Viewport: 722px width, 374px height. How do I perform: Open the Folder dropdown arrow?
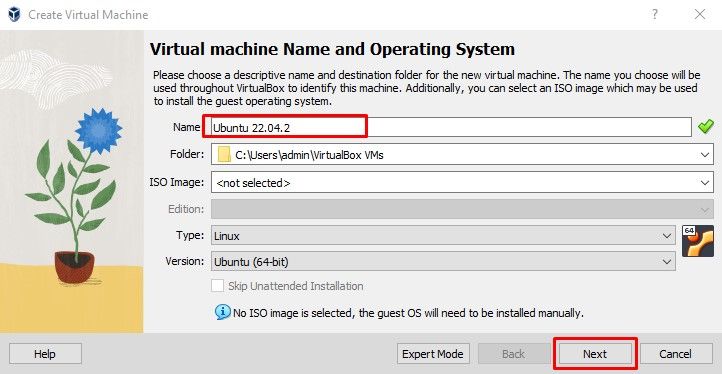point(705,155)
